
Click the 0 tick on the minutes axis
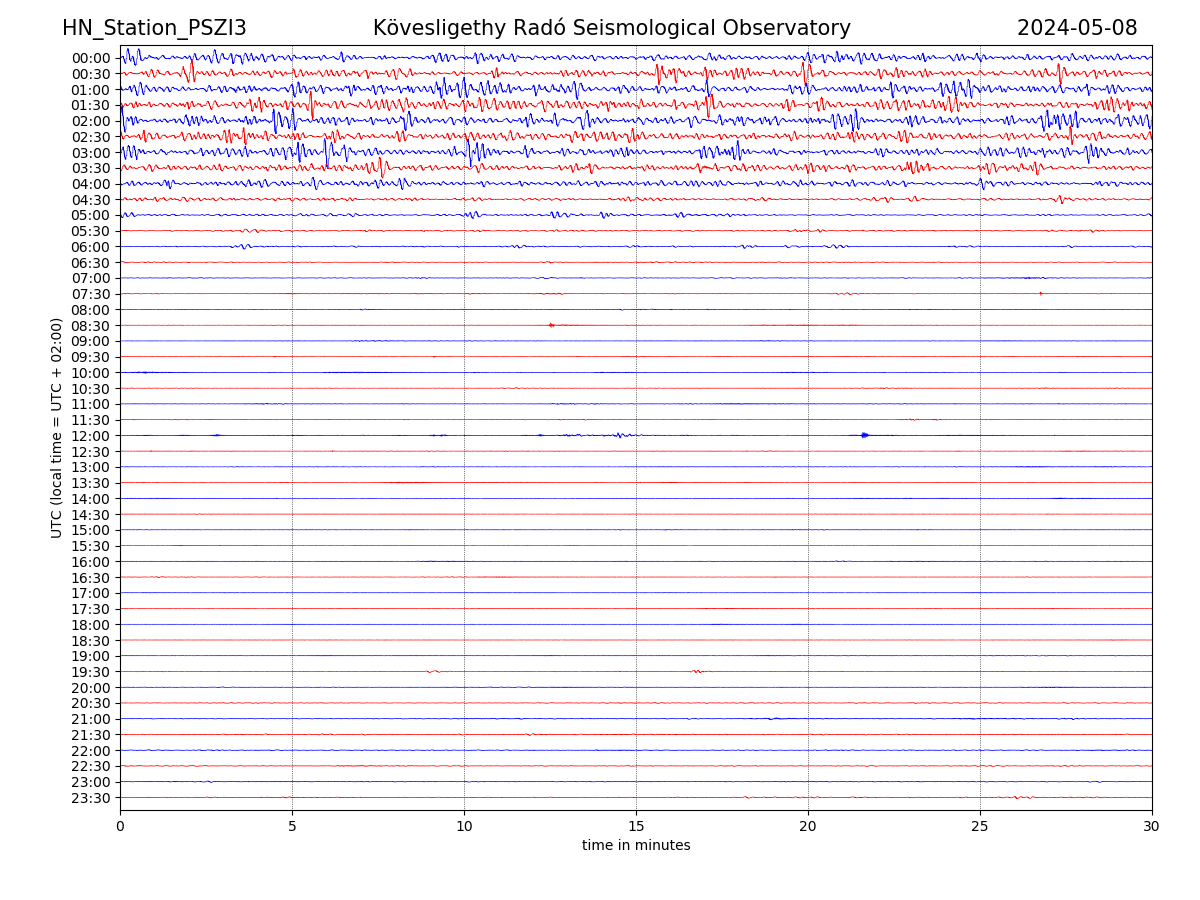pos(120,827)
